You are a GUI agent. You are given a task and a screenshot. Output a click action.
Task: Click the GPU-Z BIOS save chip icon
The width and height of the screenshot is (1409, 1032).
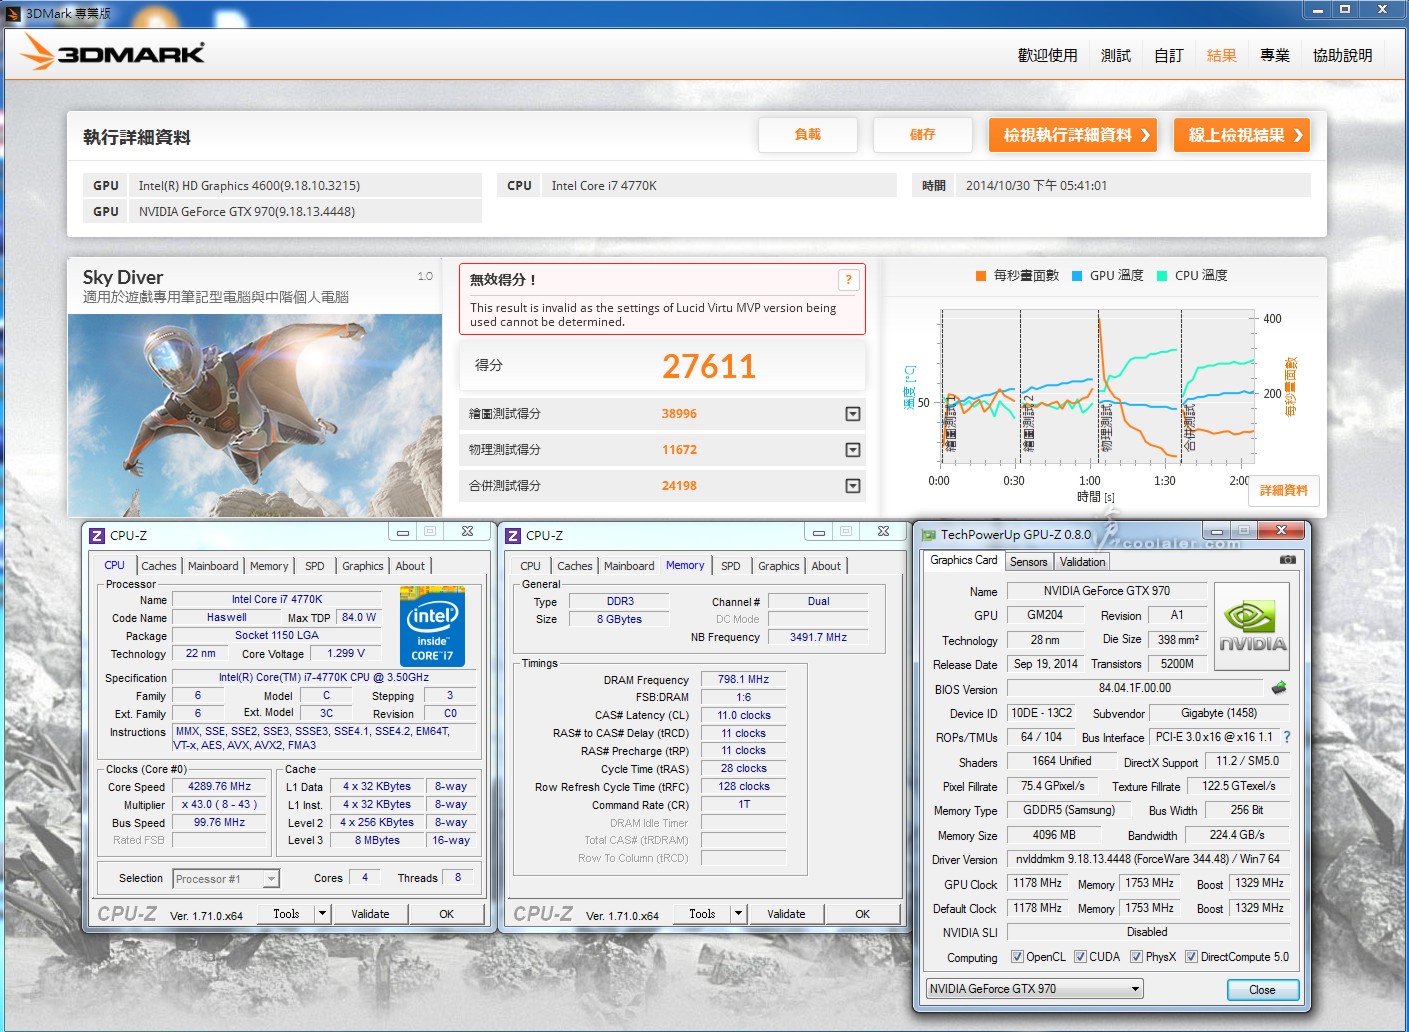(1278, 688)
